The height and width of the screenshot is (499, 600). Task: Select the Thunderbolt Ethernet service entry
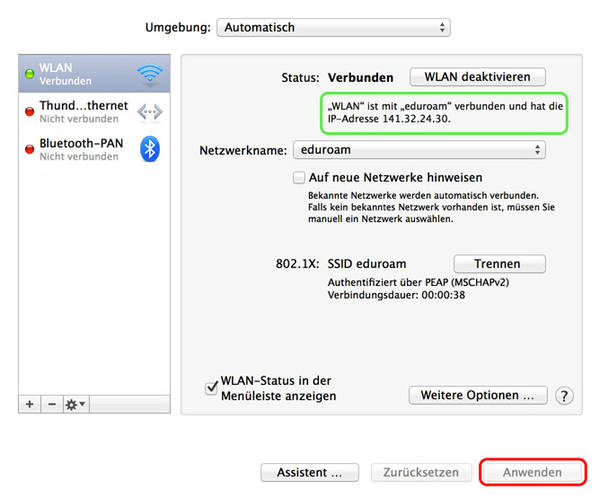[94, 111]
